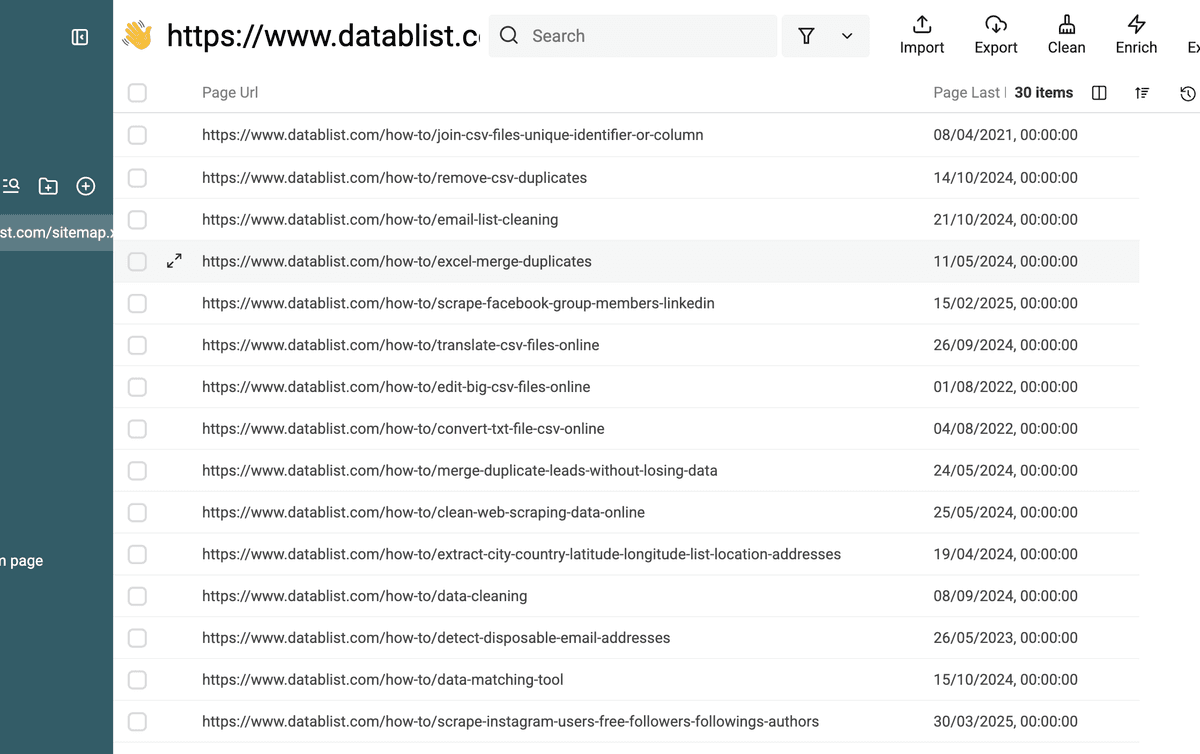Check the join-csv-files row checkbox
Screen dimensions: 1200x754
click(x=137, y=135)
